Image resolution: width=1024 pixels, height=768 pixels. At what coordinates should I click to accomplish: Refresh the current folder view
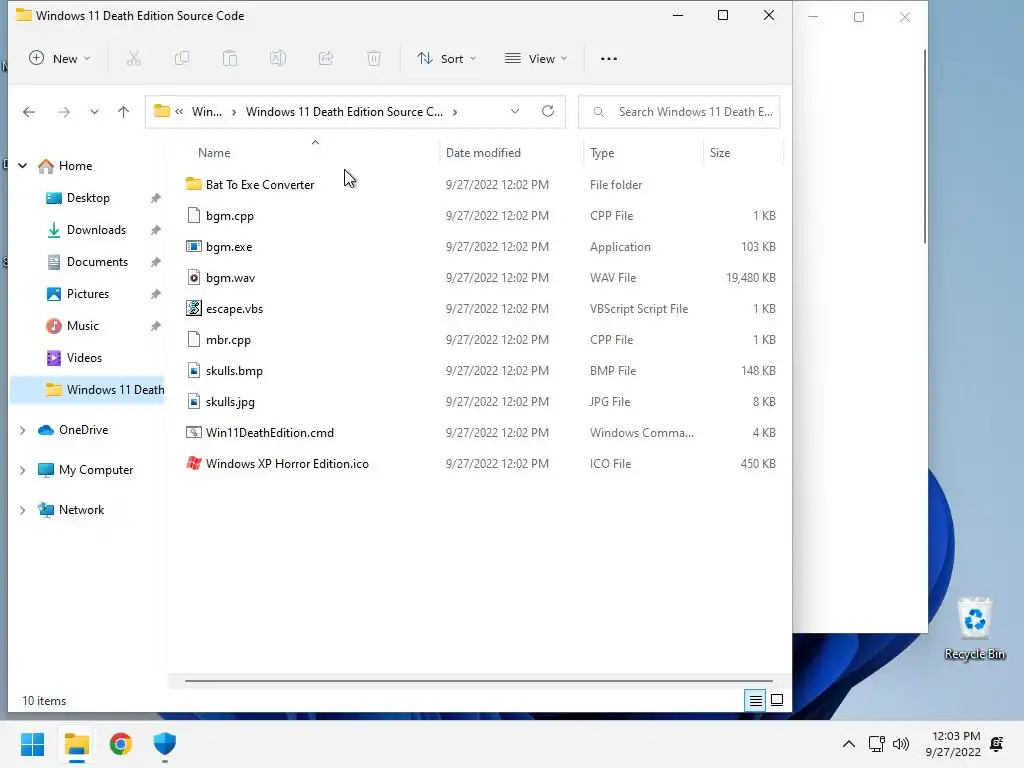click(548, 111)
